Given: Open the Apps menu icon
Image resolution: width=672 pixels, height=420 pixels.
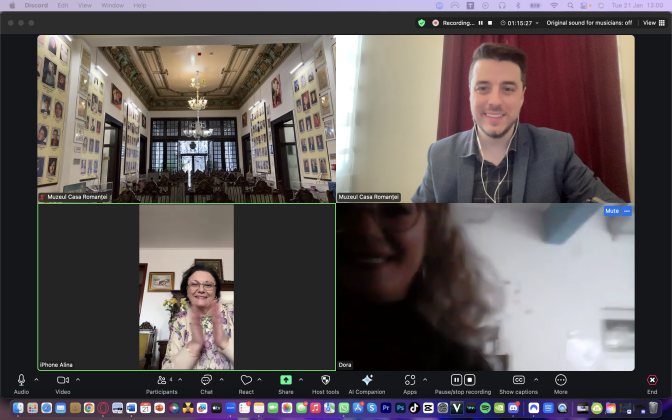Looking at the screenshot, I should 410,381.
